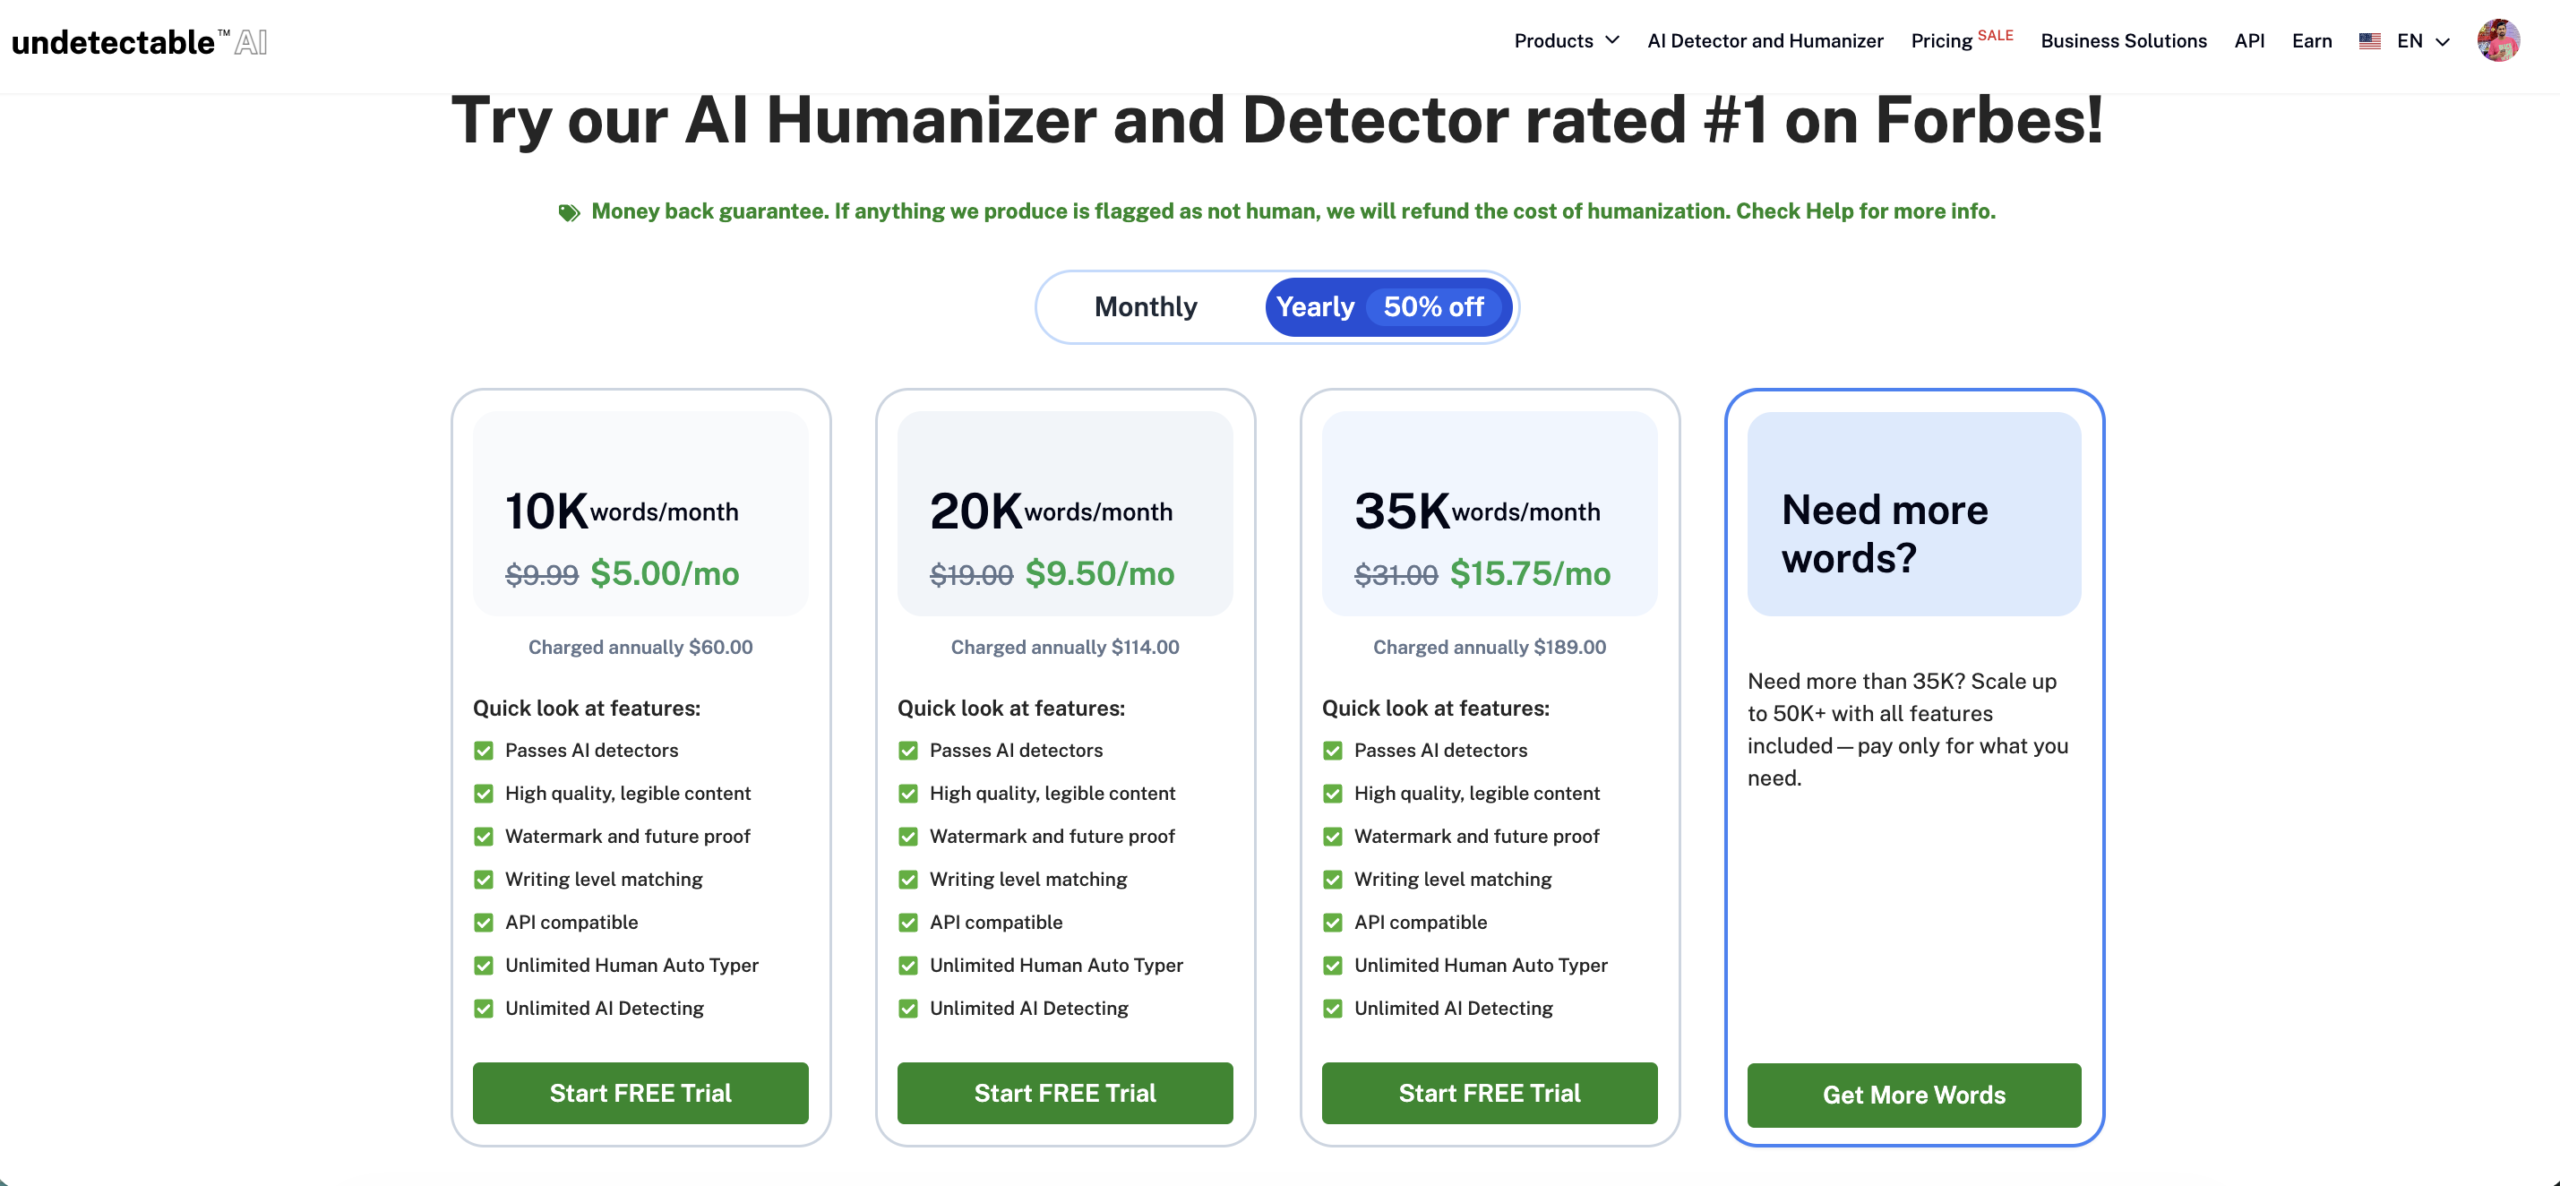Click the $9.50/mo price
This screenshot has width=2560, height=1186.
pyautogui.click(x=1100, y=573)
